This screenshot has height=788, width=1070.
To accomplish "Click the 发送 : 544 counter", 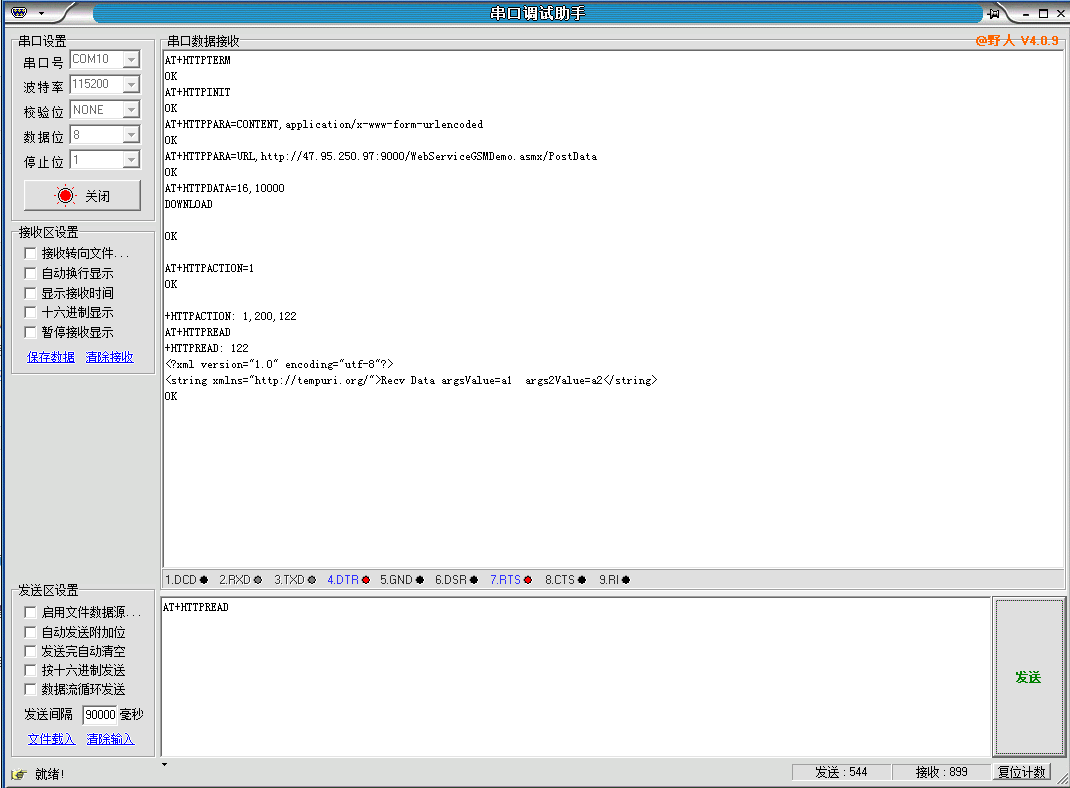I will coord(841,772).
